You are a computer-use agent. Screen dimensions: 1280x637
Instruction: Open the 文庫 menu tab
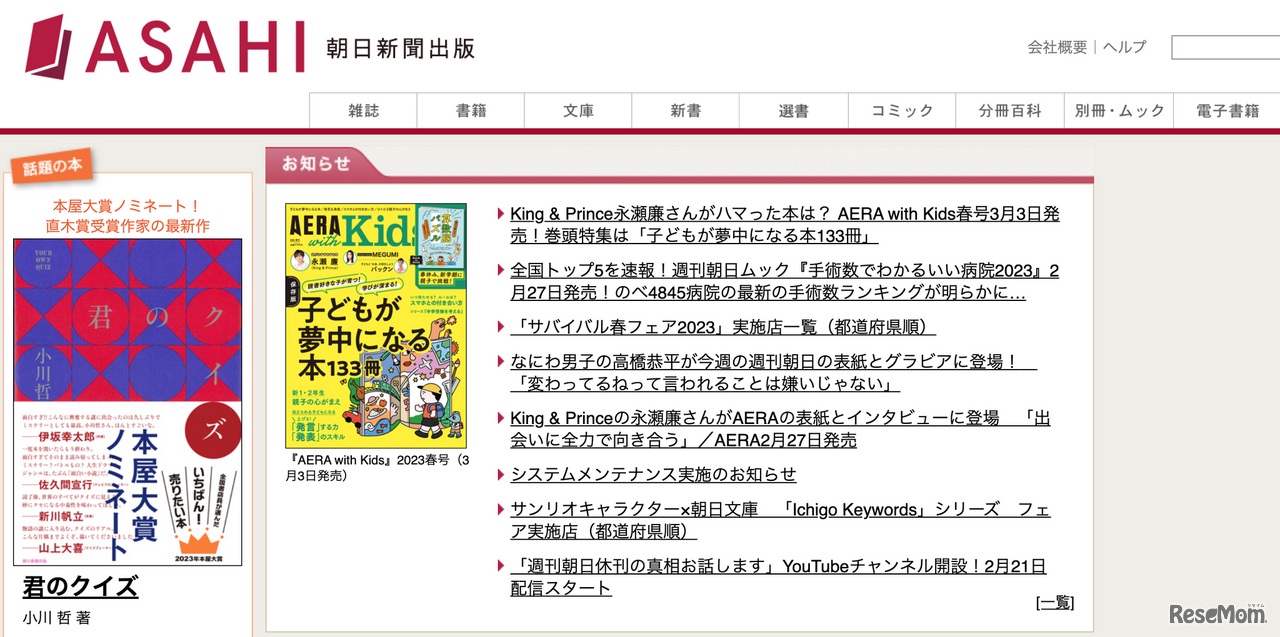pos(578,111)
